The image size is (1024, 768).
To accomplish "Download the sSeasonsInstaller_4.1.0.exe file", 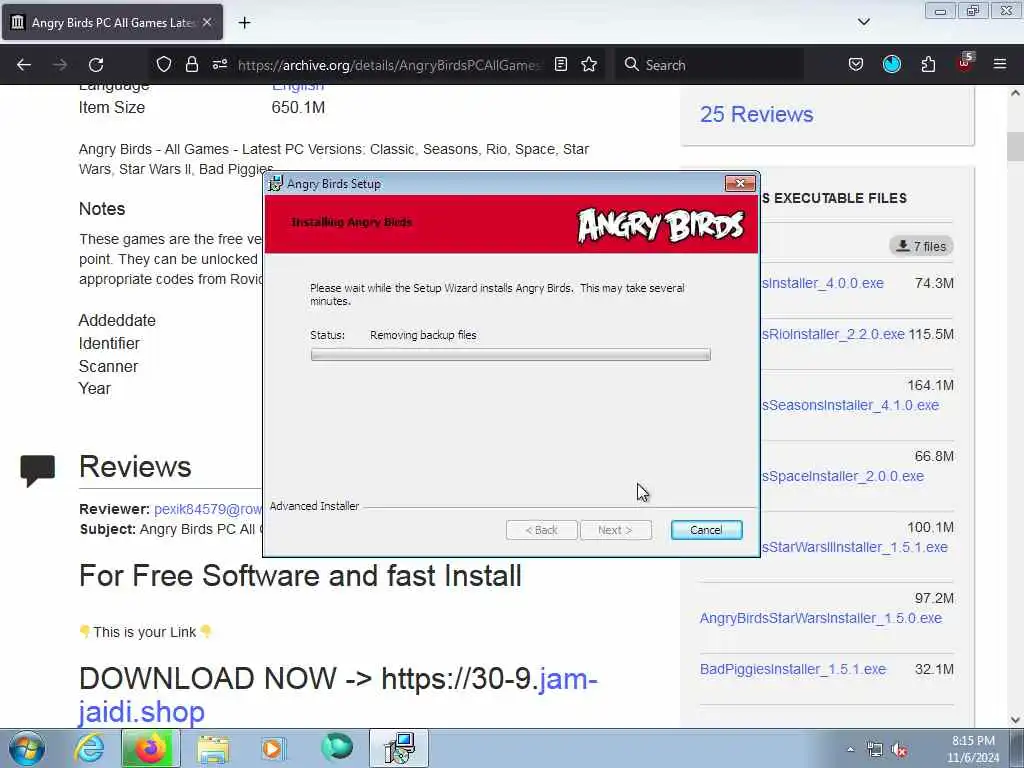I will [x=850, y=406].
